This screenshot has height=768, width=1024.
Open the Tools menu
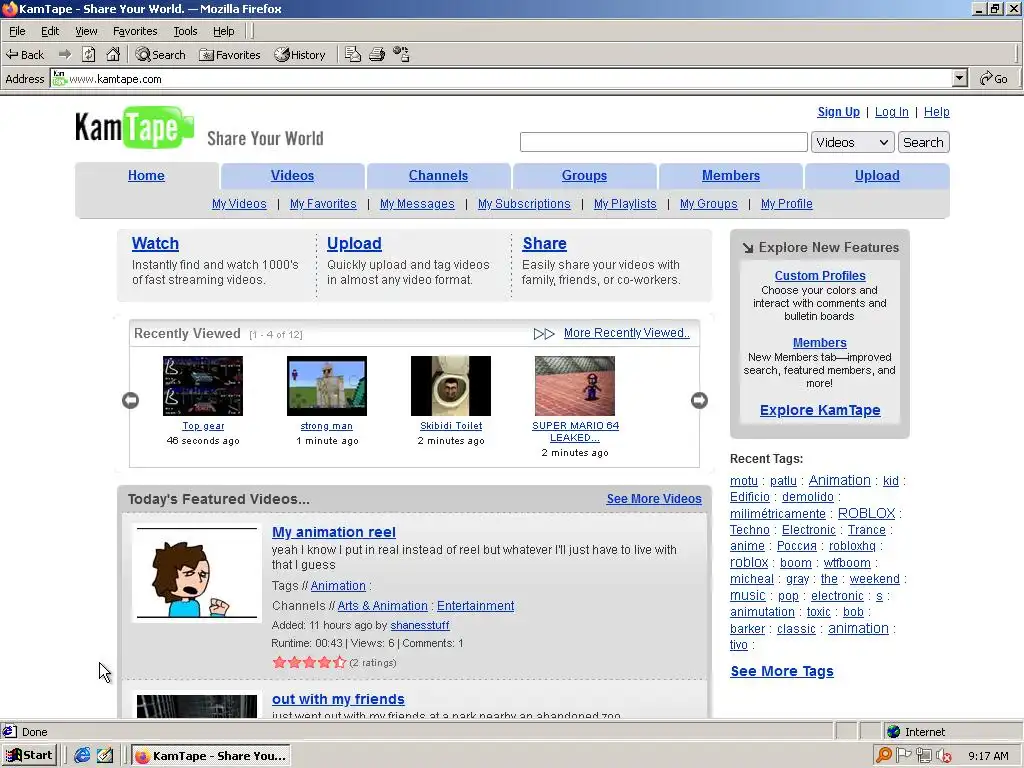pos(185,31)
